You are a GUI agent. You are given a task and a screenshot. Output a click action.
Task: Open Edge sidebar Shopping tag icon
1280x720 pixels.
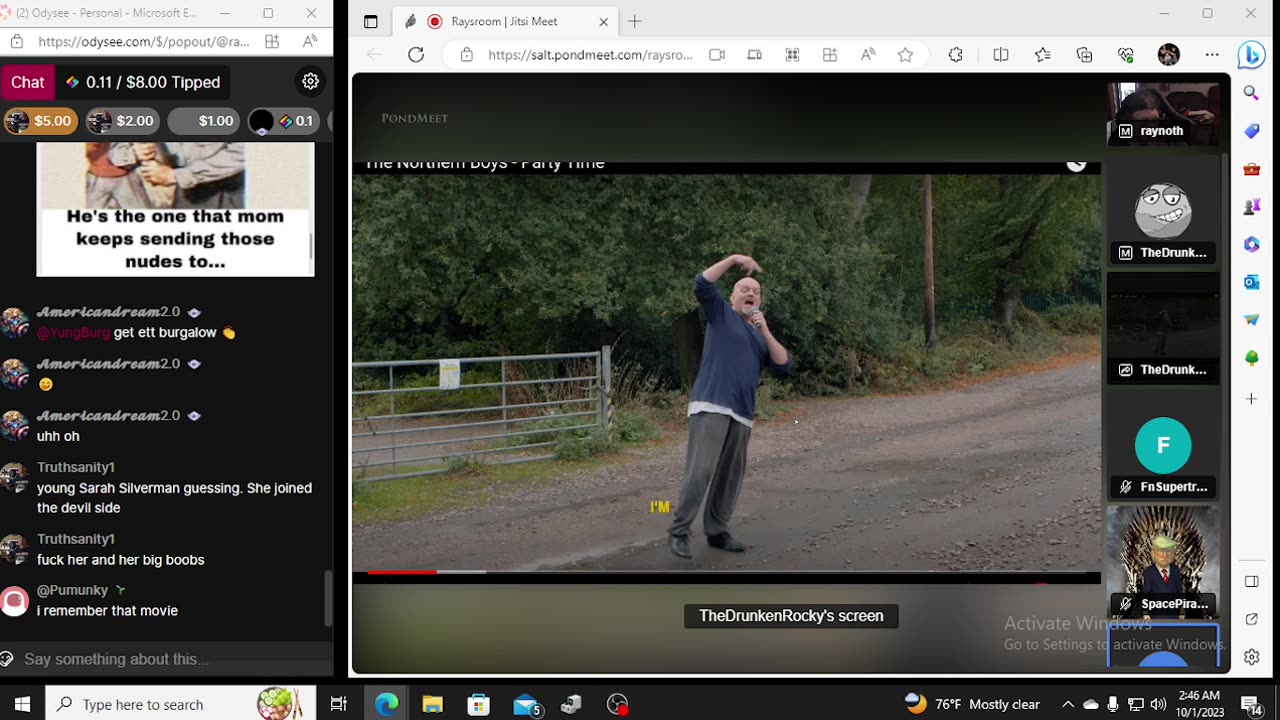point(1251,131)
